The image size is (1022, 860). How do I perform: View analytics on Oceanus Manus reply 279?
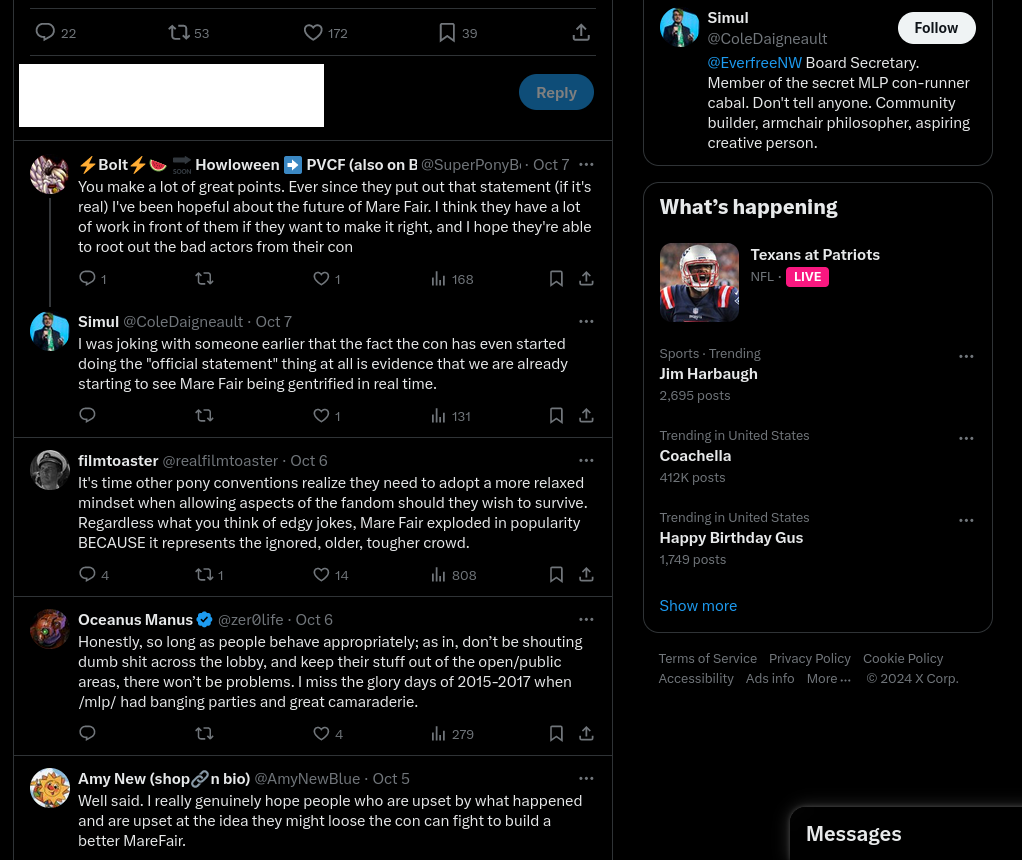(452, 734)
